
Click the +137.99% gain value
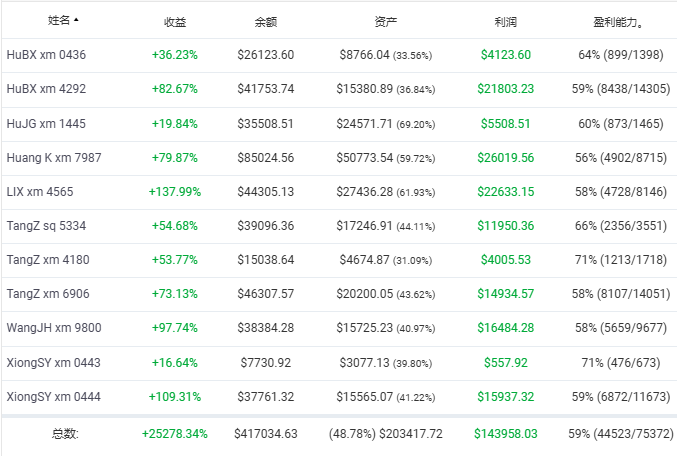point(175,192)
